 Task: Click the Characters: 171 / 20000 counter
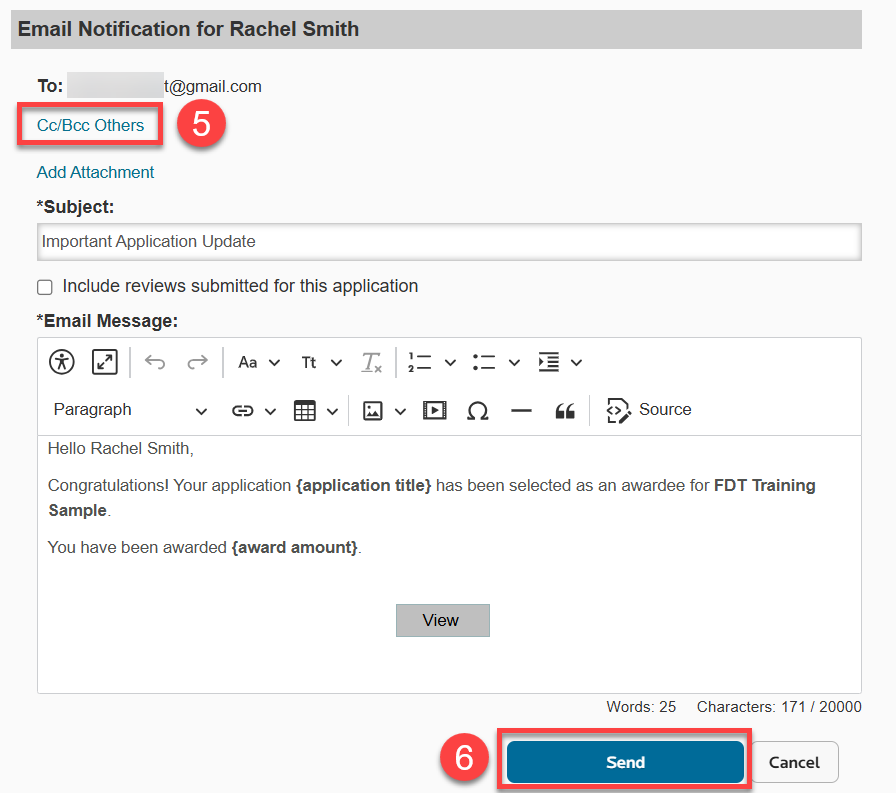click(x=779, y=707)
